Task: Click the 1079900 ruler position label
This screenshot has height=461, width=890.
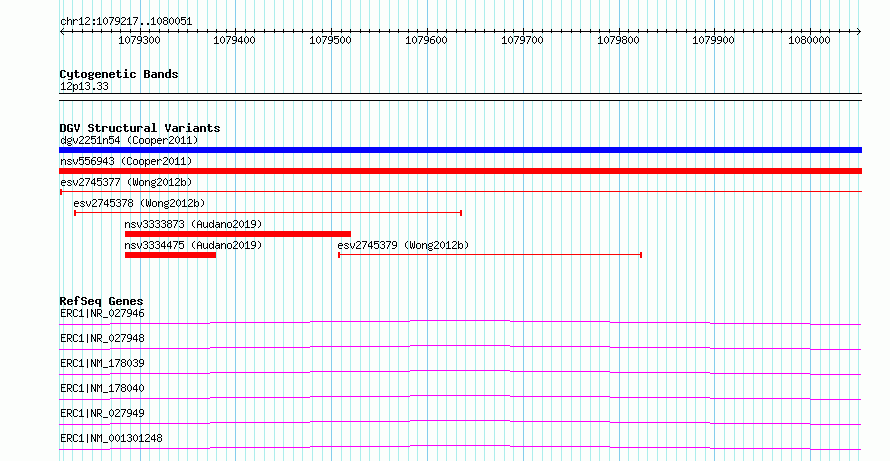Action: click(x=713, y=40)
